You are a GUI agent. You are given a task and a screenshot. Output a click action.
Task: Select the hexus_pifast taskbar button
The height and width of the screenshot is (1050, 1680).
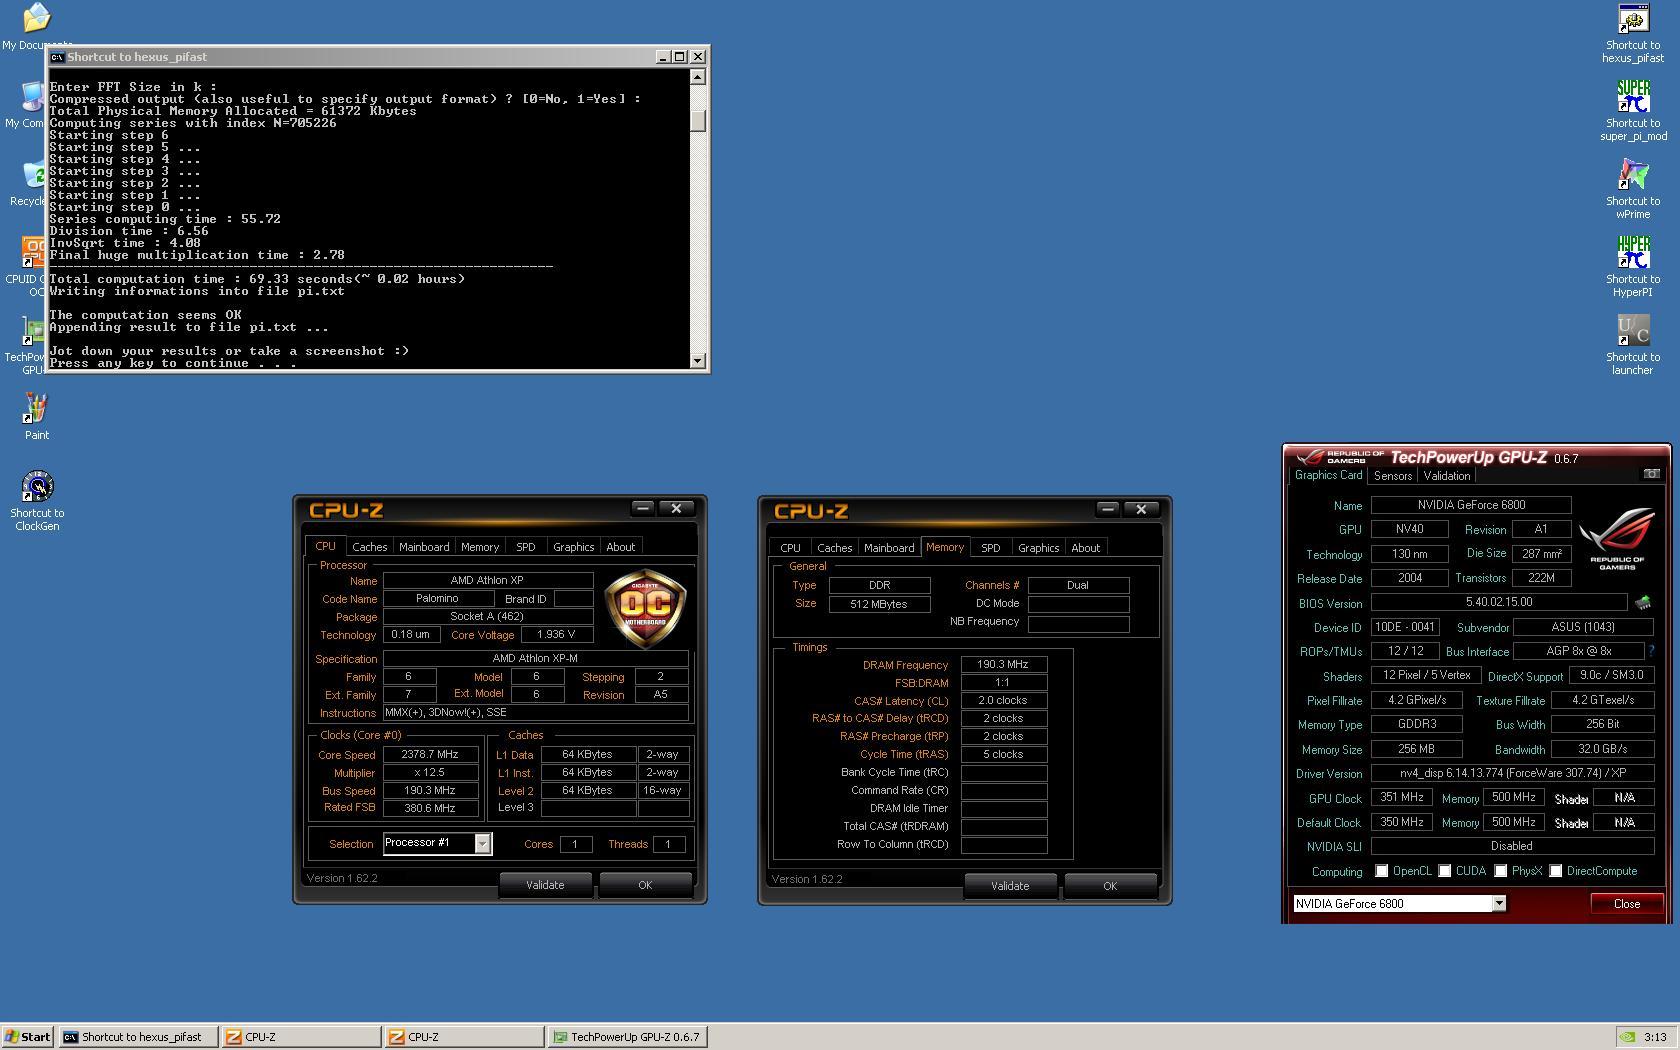coord(138,1037)
